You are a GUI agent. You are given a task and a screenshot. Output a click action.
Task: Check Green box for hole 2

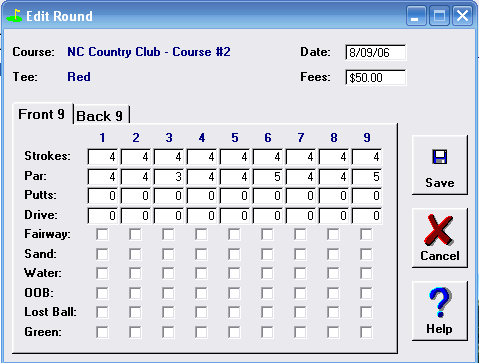[135, 332]
